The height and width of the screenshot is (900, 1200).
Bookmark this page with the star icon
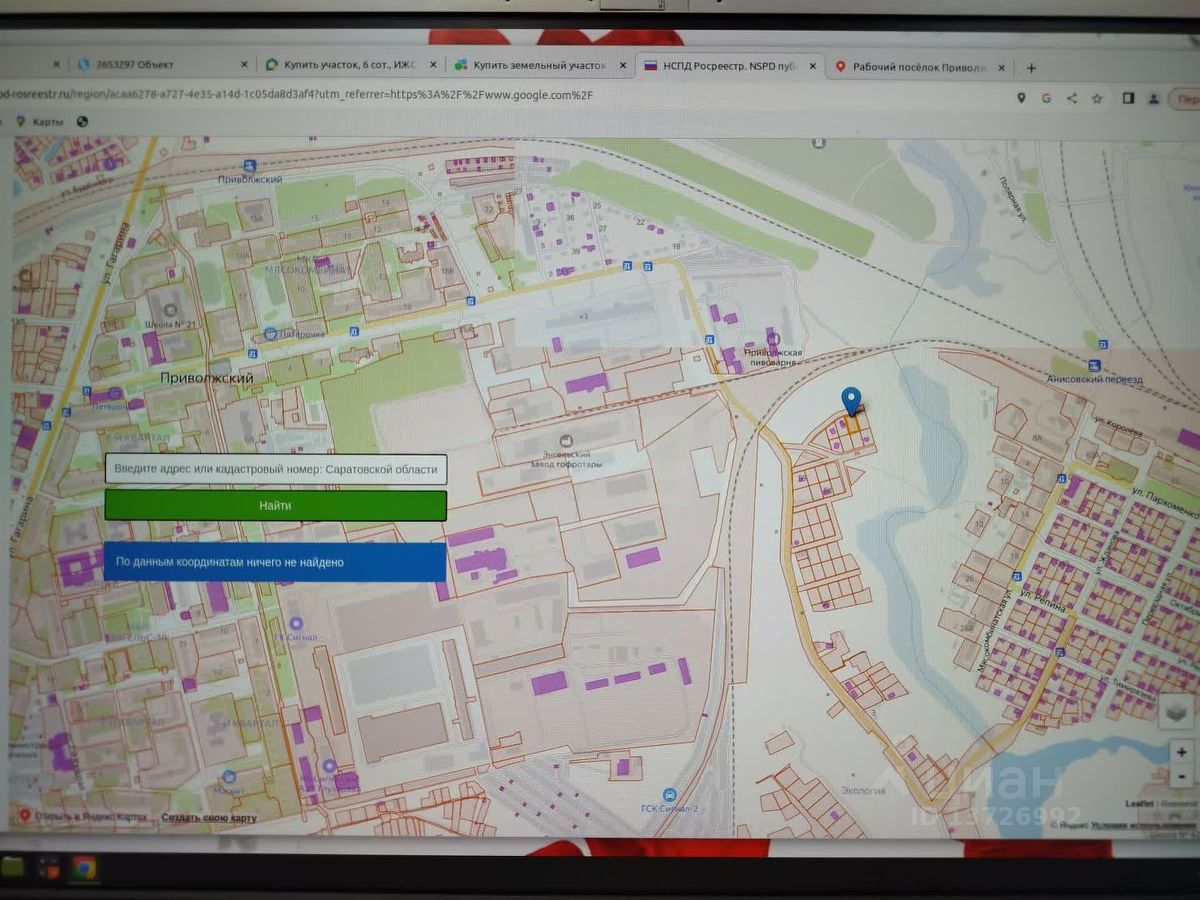tap(1097, 98)
